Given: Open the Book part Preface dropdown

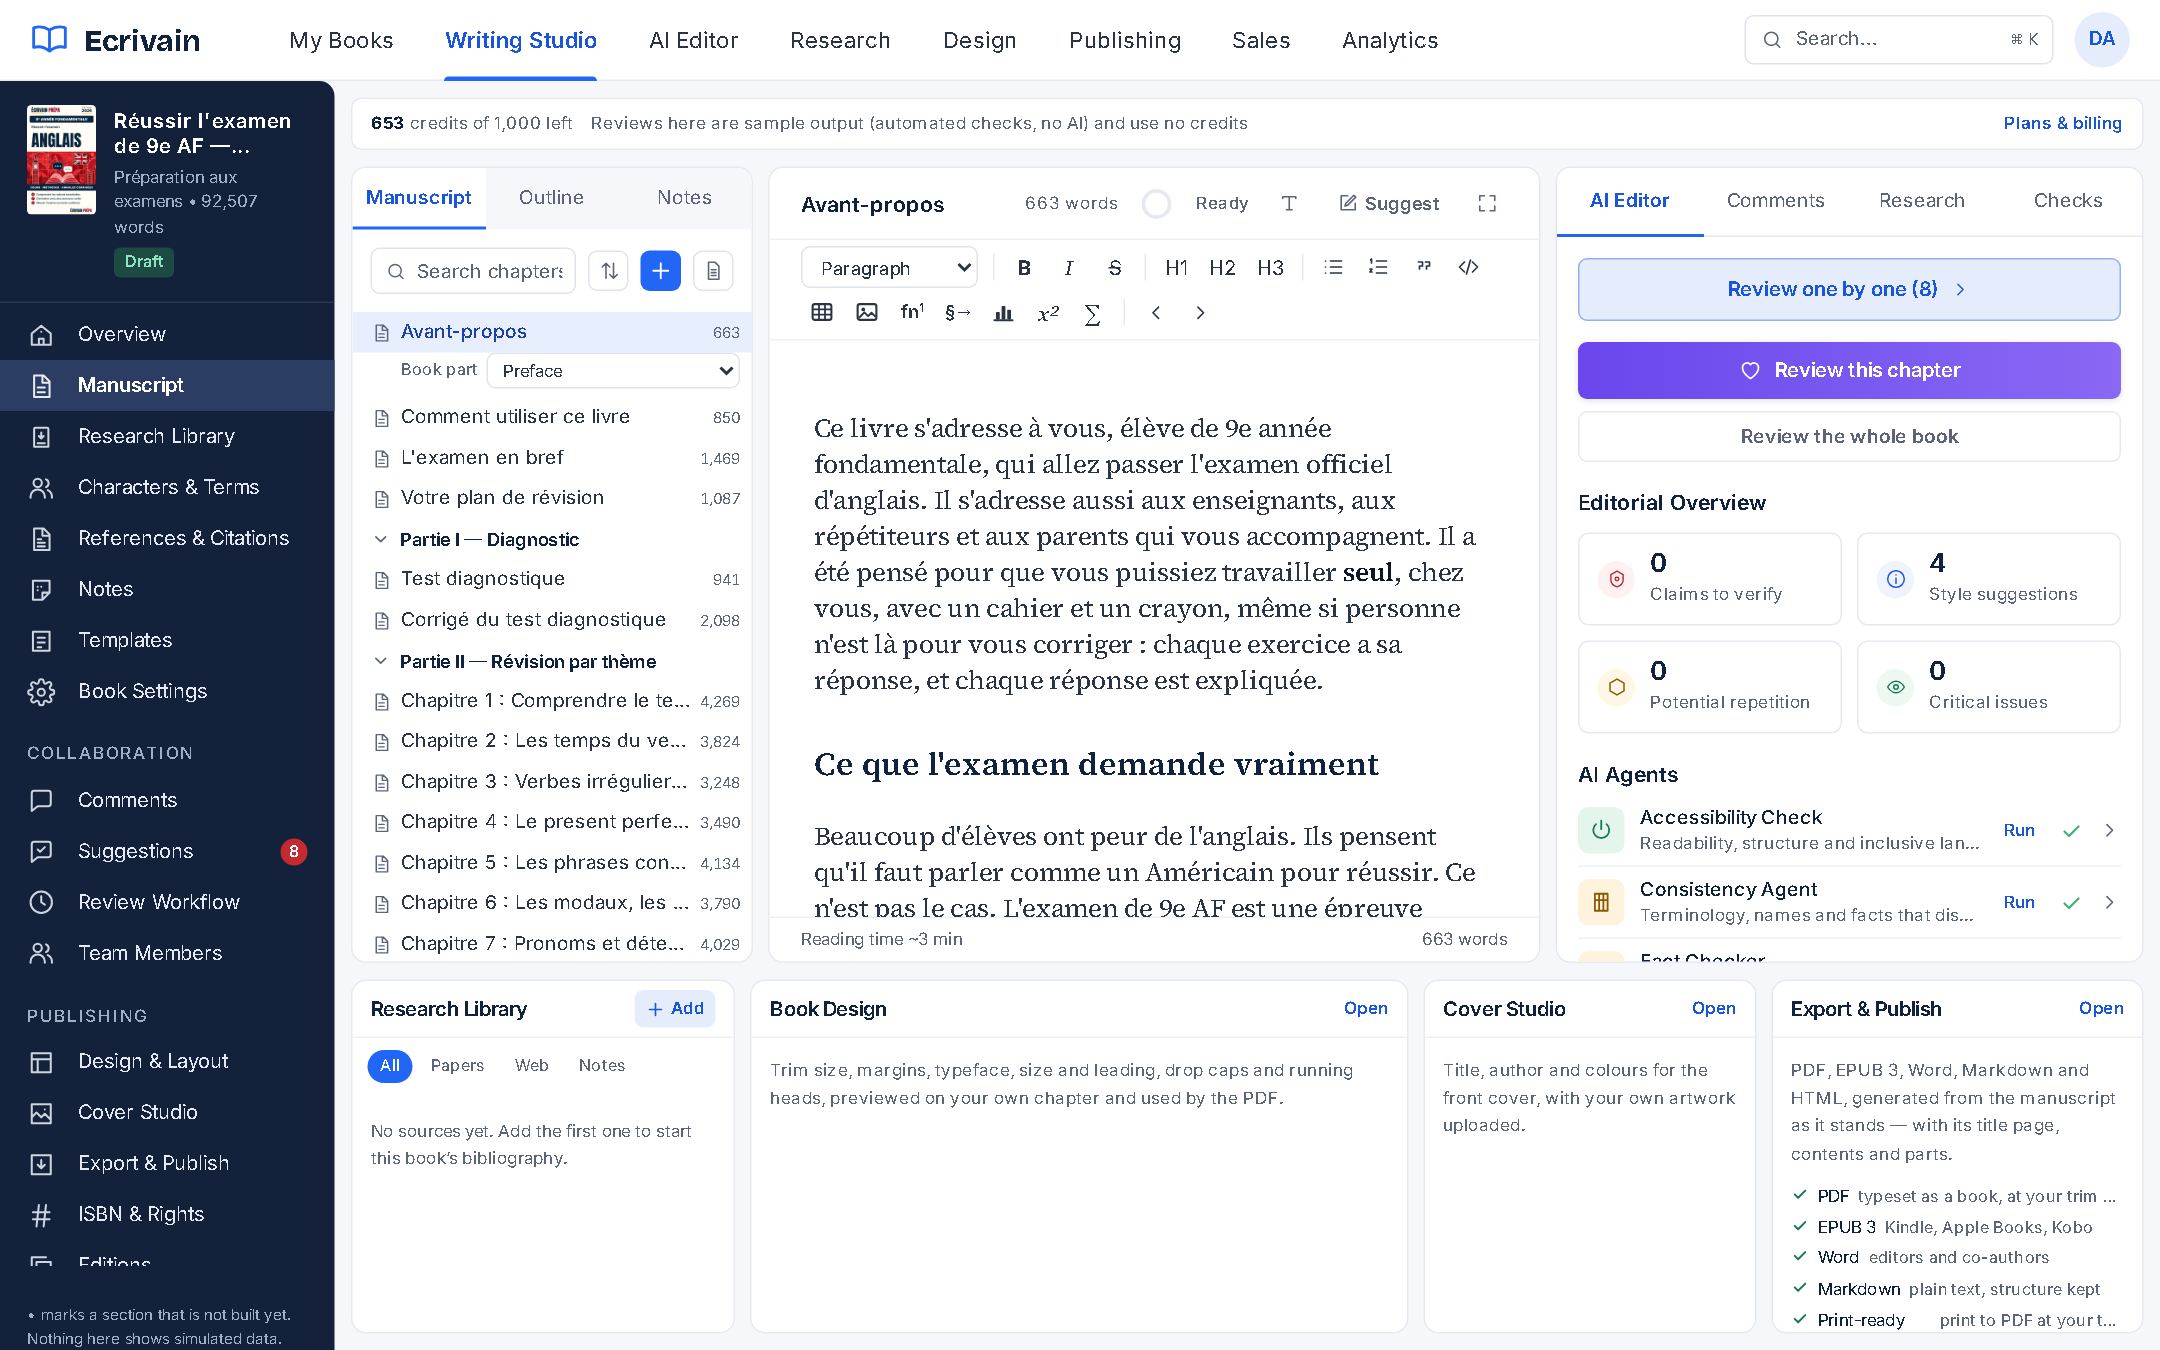Looking at the screenshot, I should coord(613,371).
